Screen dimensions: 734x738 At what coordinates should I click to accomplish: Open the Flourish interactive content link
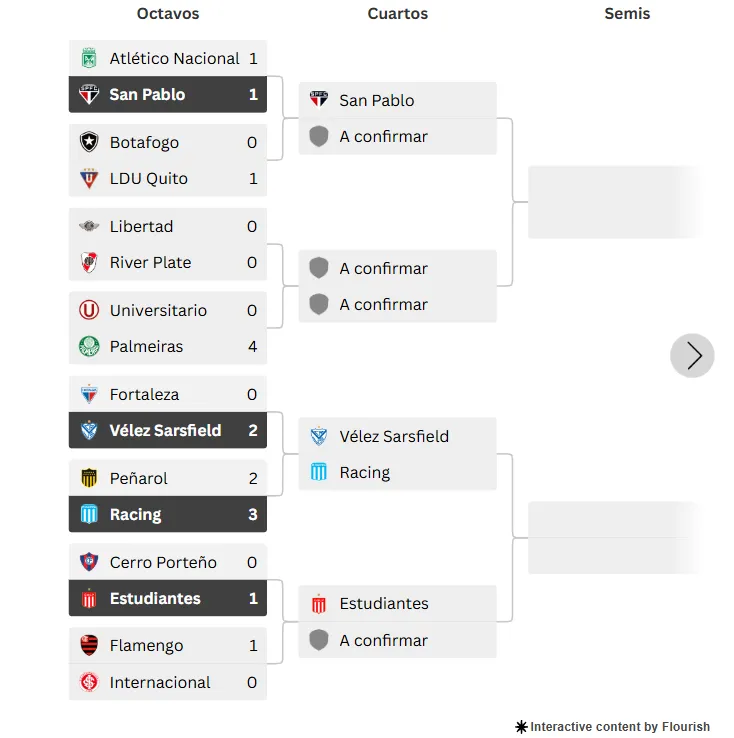[612, 727]
